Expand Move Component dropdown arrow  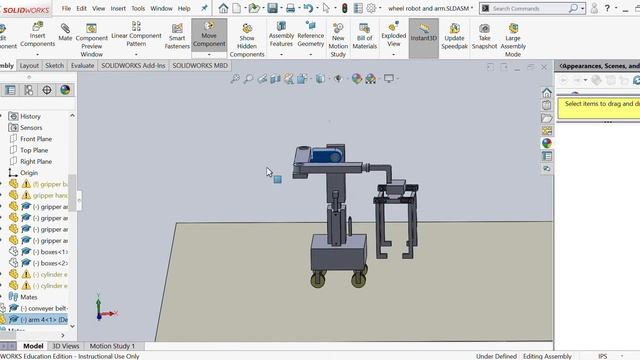click(x=209, y=54)
